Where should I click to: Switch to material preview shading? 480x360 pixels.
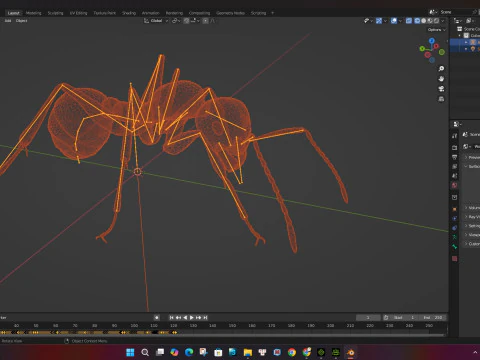tap(430, 21)
